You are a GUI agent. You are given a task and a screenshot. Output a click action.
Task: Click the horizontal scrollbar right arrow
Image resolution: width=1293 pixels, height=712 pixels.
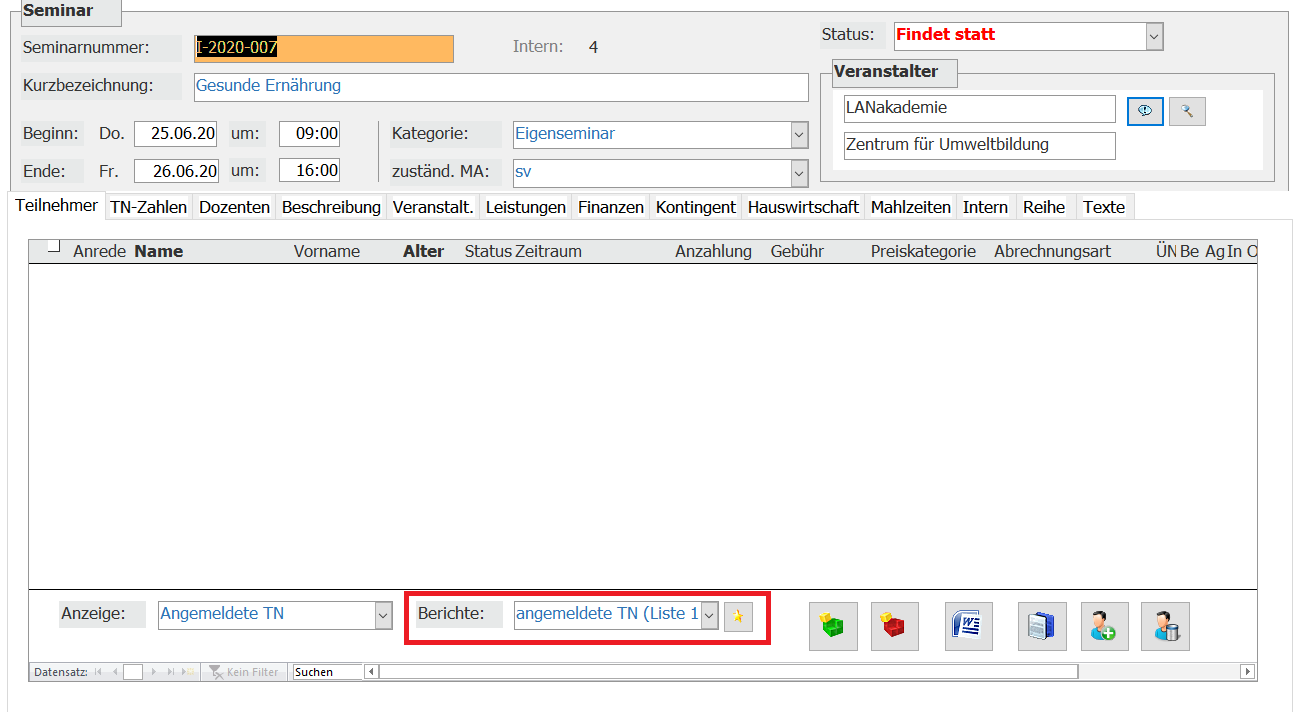[1246, 672]
